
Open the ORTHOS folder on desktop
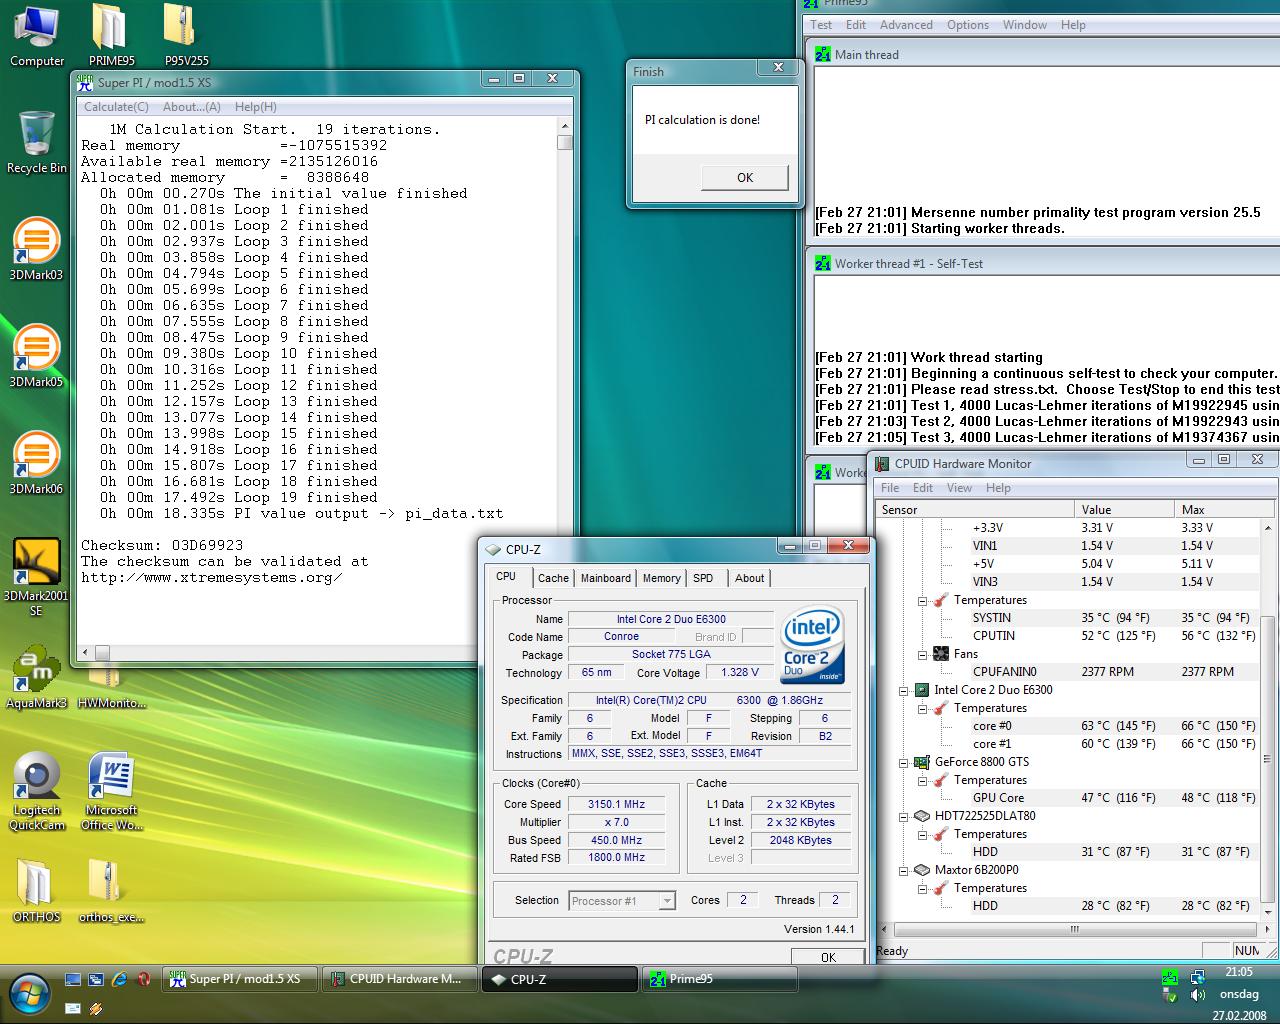[x=36, y=891]
